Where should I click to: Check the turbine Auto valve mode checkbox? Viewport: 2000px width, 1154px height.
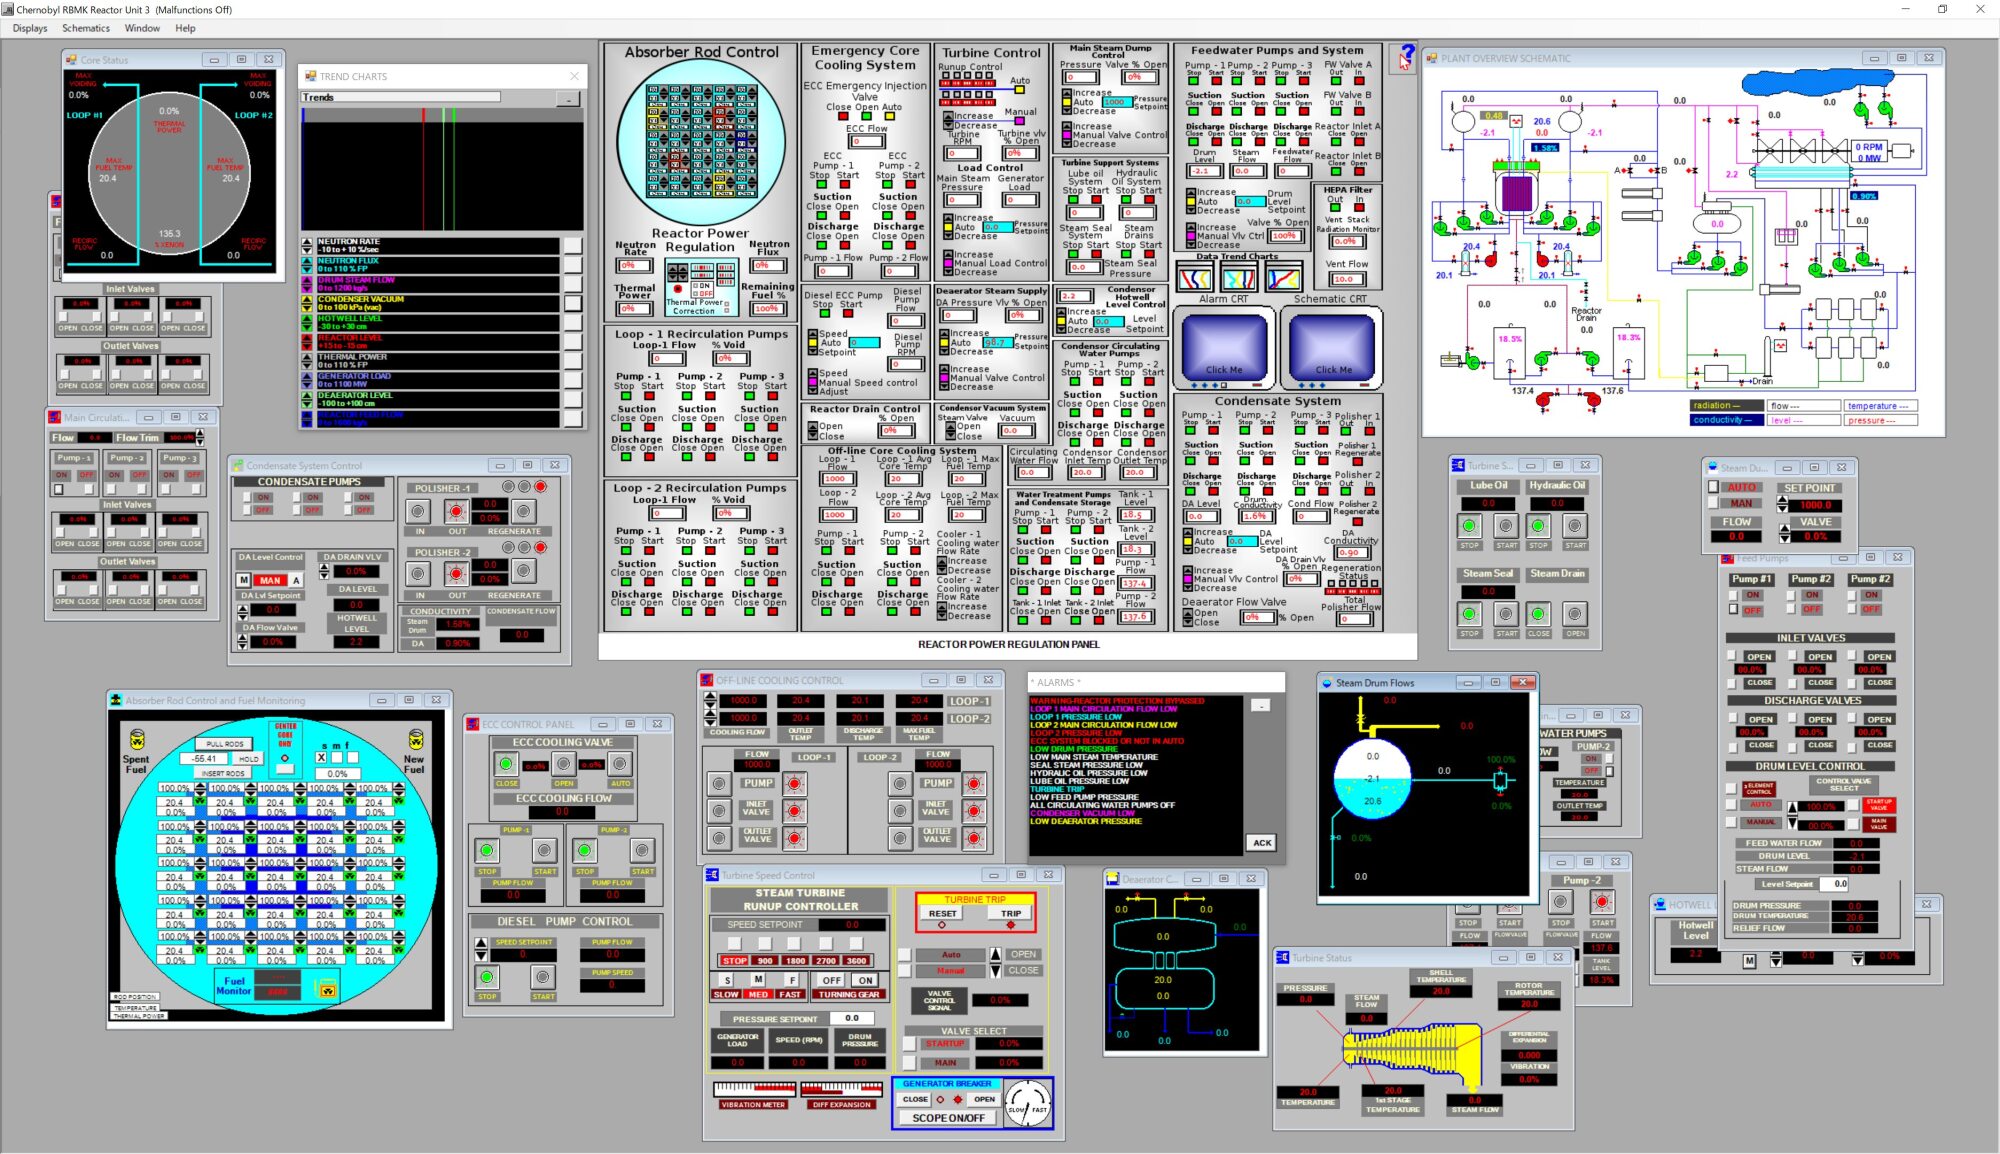pos(905,955)
